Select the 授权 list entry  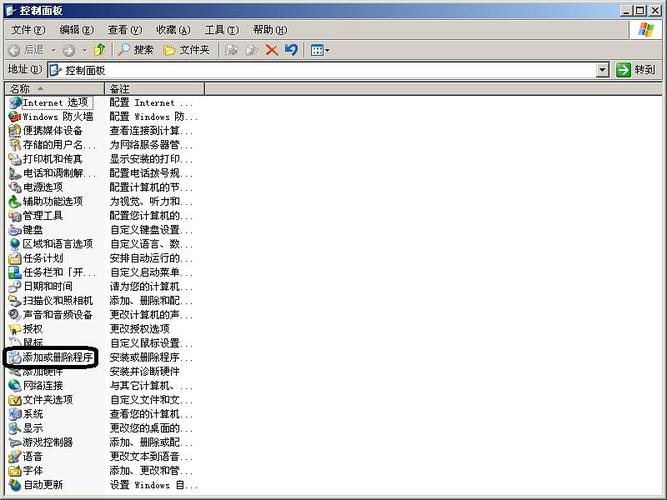pos(26,329)
